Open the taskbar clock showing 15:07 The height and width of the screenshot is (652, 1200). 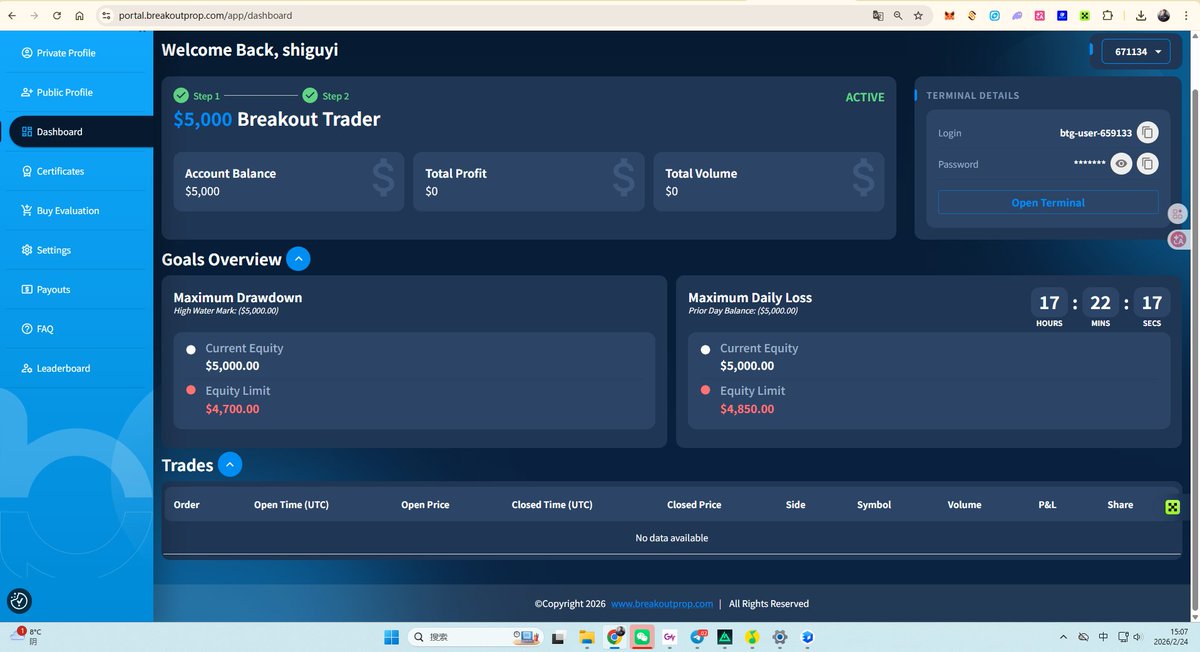[x=1171, y=637]
